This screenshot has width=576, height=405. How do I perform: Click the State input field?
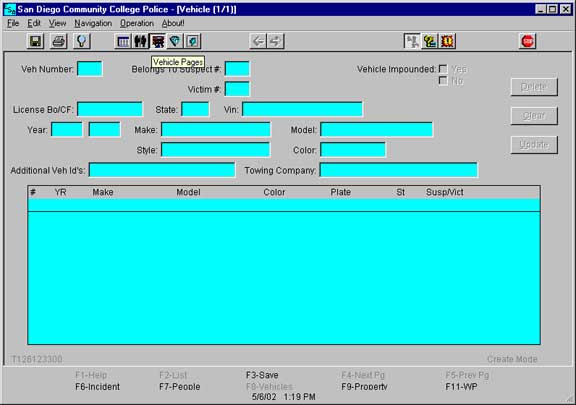(x=195, y=109)
